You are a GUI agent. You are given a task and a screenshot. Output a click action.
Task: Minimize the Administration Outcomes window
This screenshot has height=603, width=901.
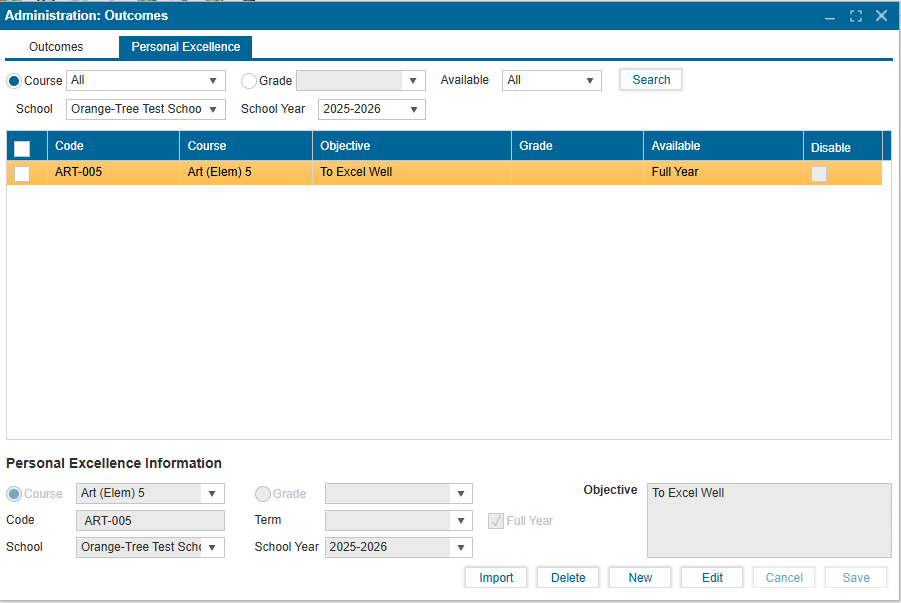coord(830,16)
